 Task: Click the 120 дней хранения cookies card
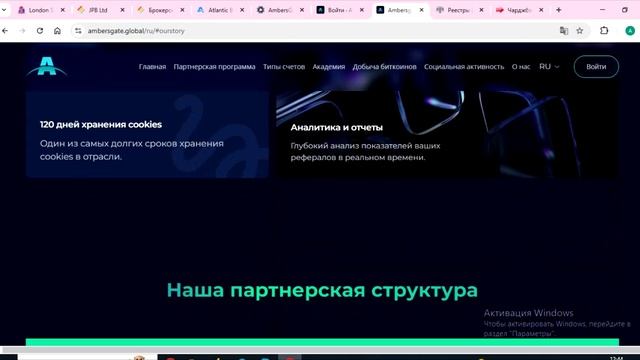[147, 134]
